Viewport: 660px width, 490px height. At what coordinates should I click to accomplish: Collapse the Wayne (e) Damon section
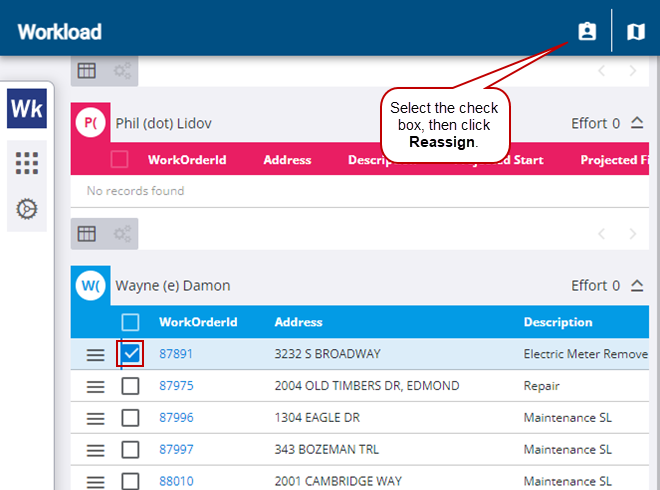(x=637, y=286)
